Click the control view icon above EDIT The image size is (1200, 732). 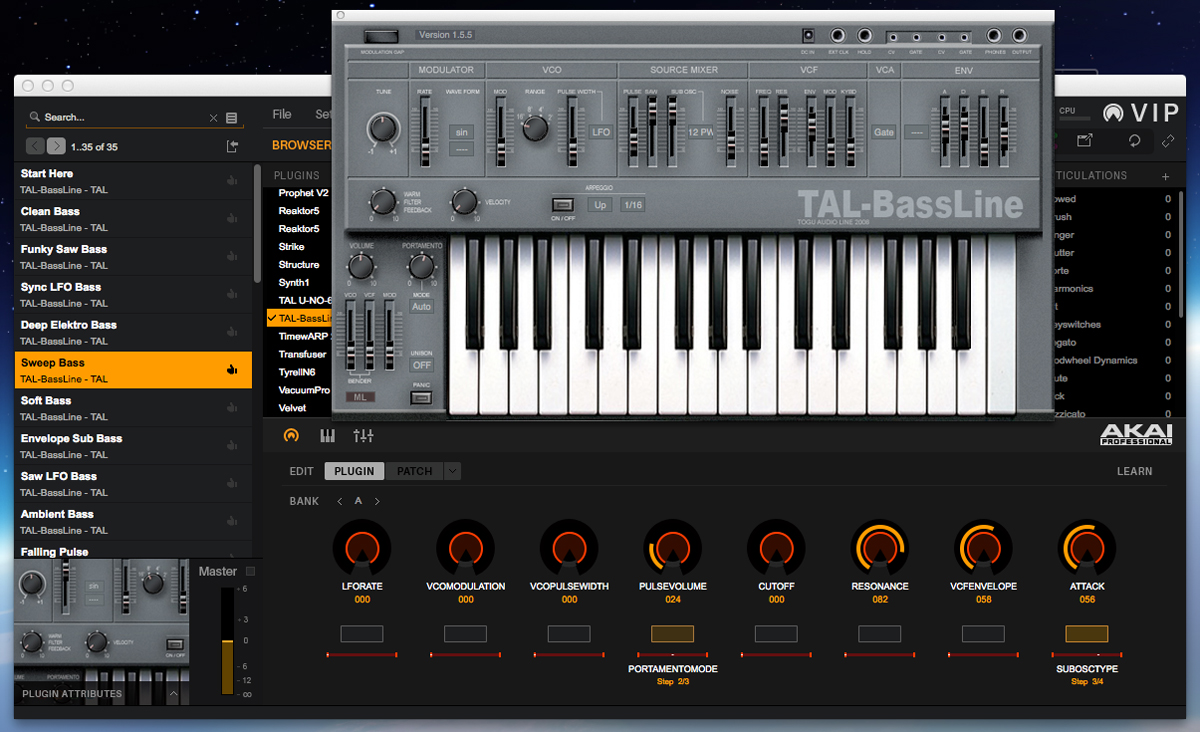click(291, 436)
